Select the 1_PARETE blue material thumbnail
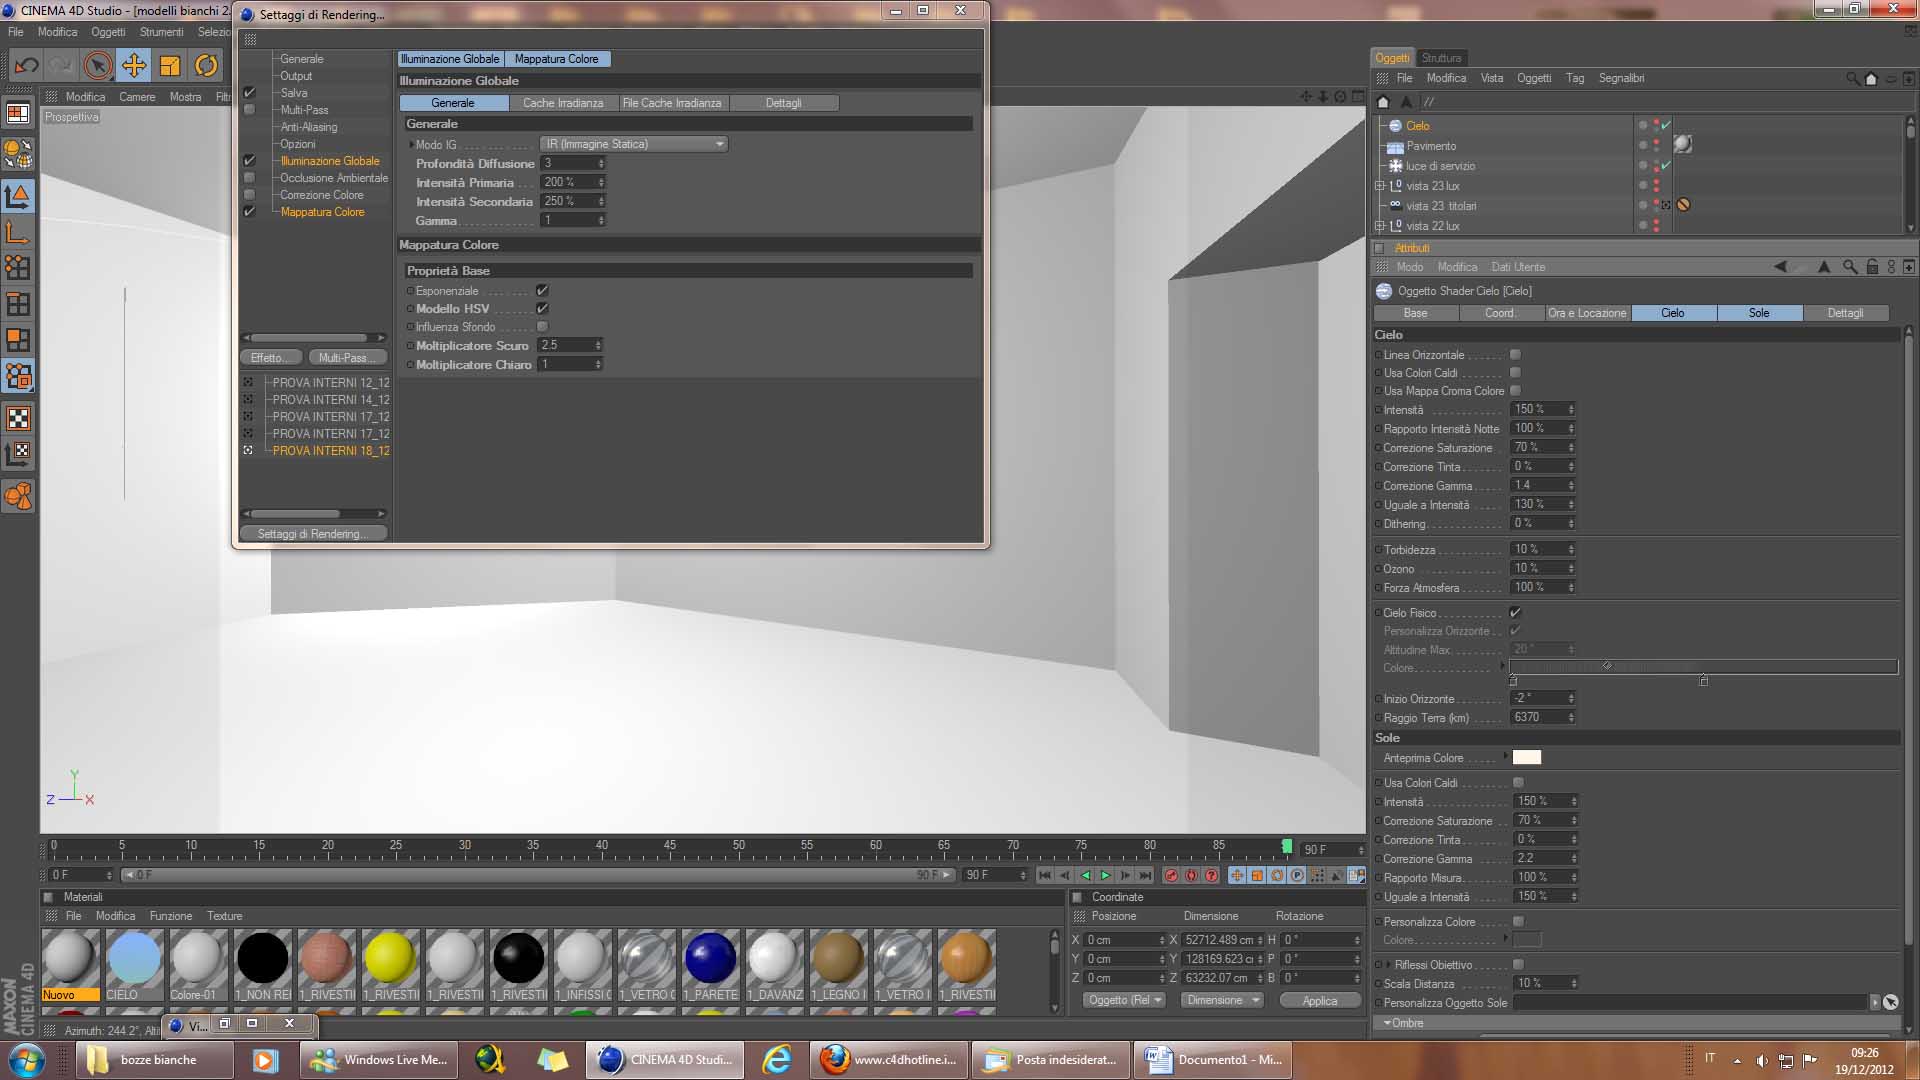The height and width of the screenshot is (1080, 1920). pyautogui.click(x=710, y=958)
